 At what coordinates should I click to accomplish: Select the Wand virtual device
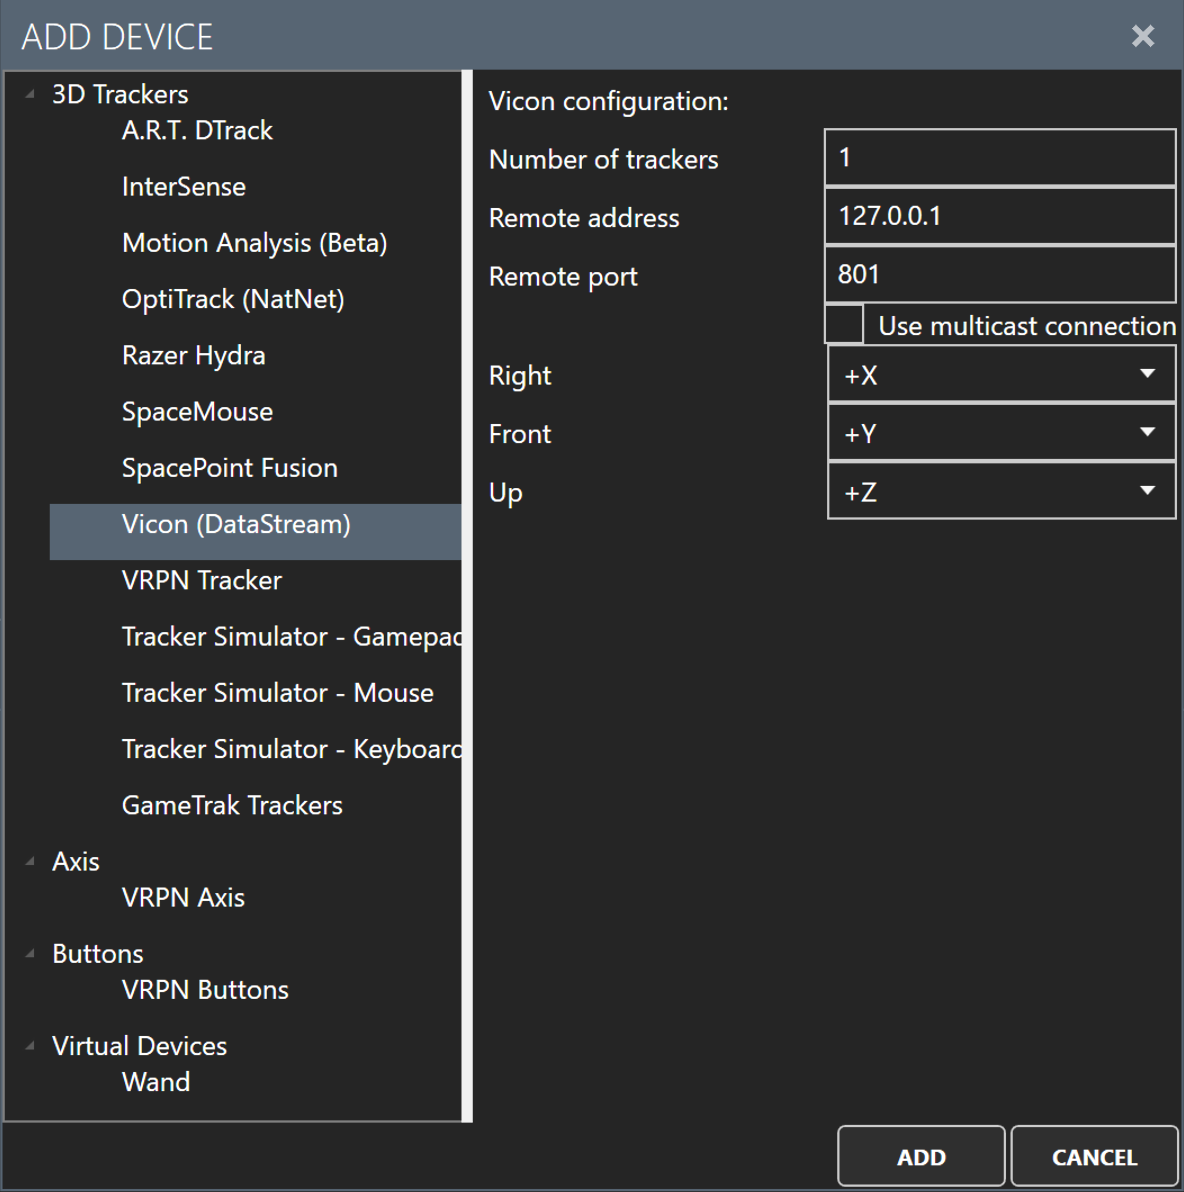pyautogui.click(x=156, y=1082)
